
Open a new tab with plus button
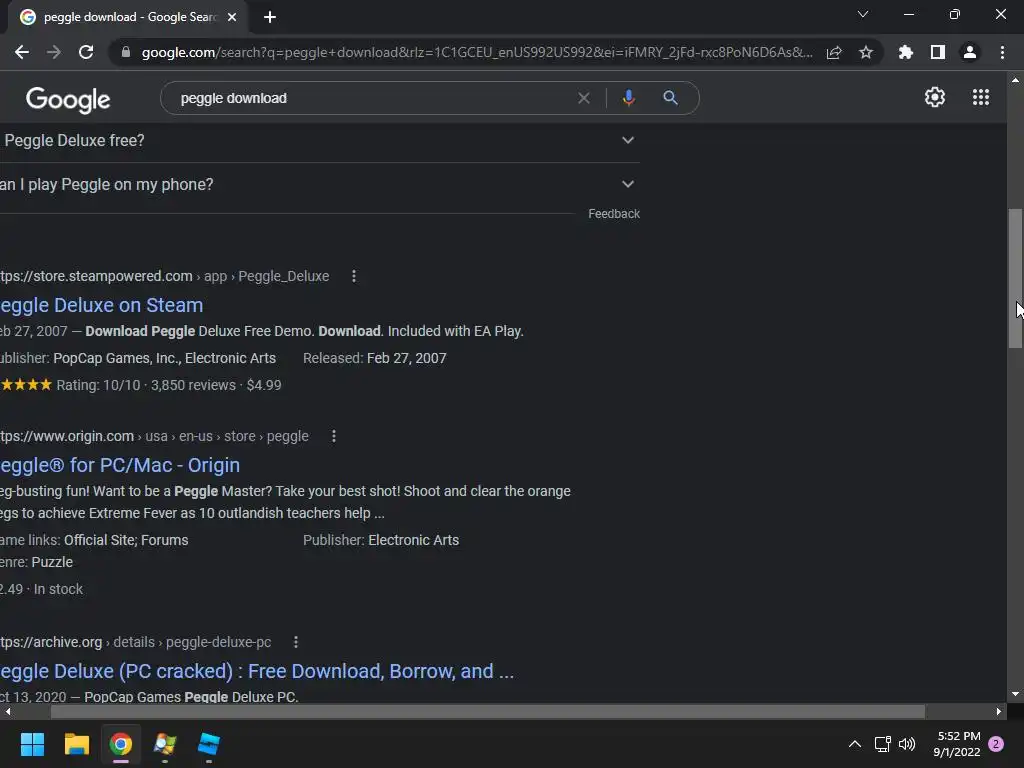270,17
